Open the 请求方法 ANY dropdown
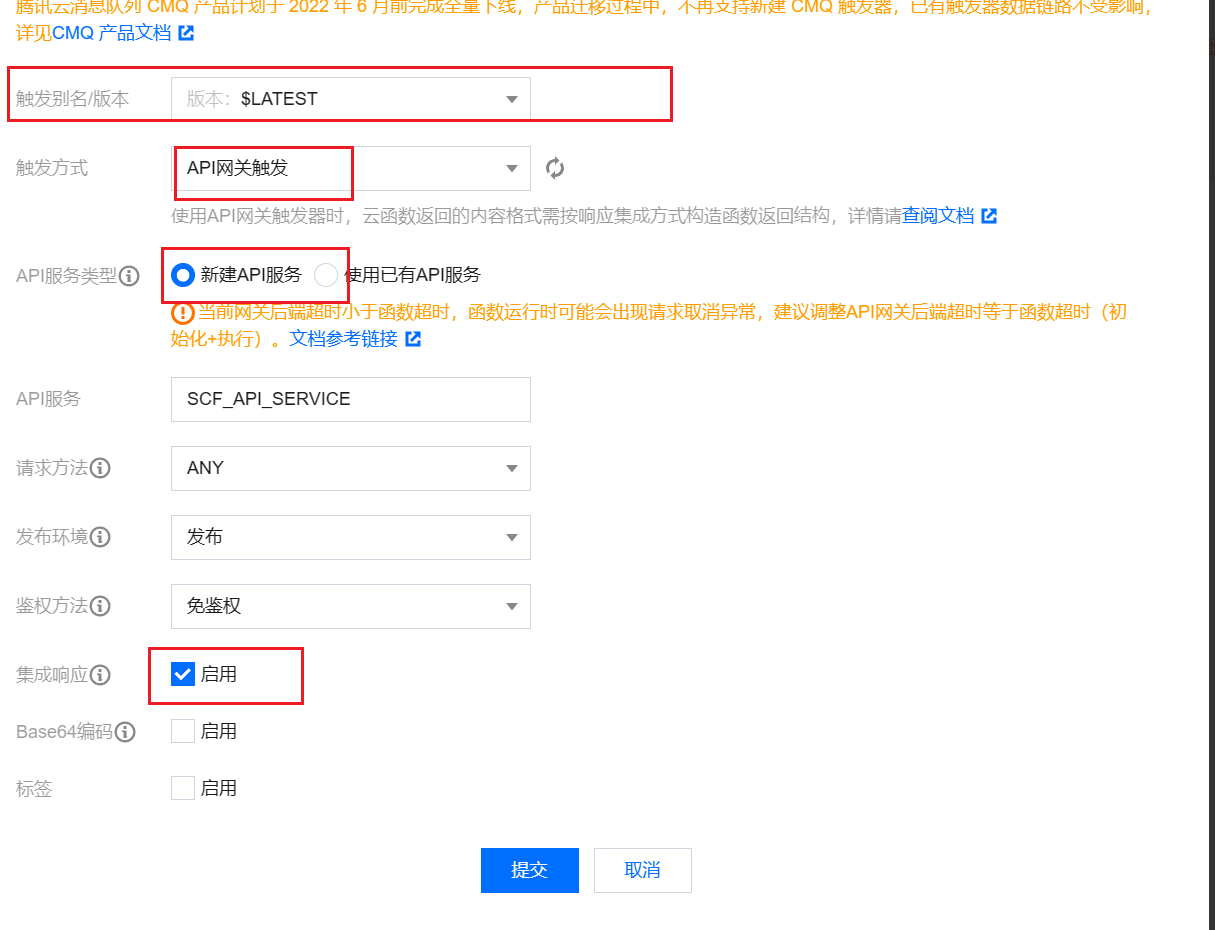Image resolution: width=1215 pixels, height=930 pixels. (350, 468)
